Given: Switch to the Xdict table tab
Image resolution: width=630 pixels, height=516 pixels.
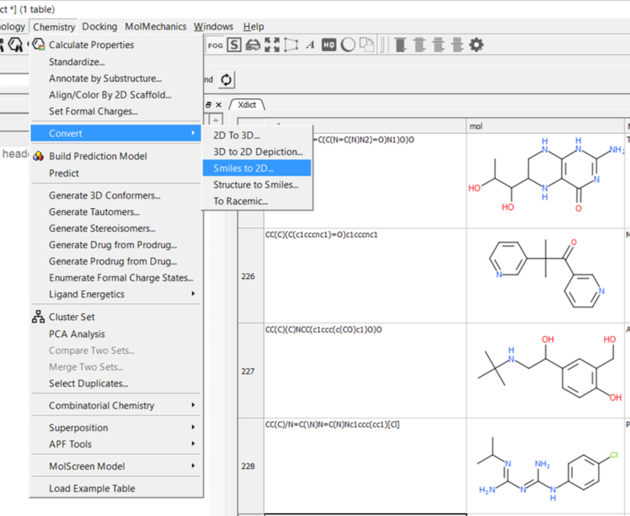Looking at the screenshot, I should 247,105.
